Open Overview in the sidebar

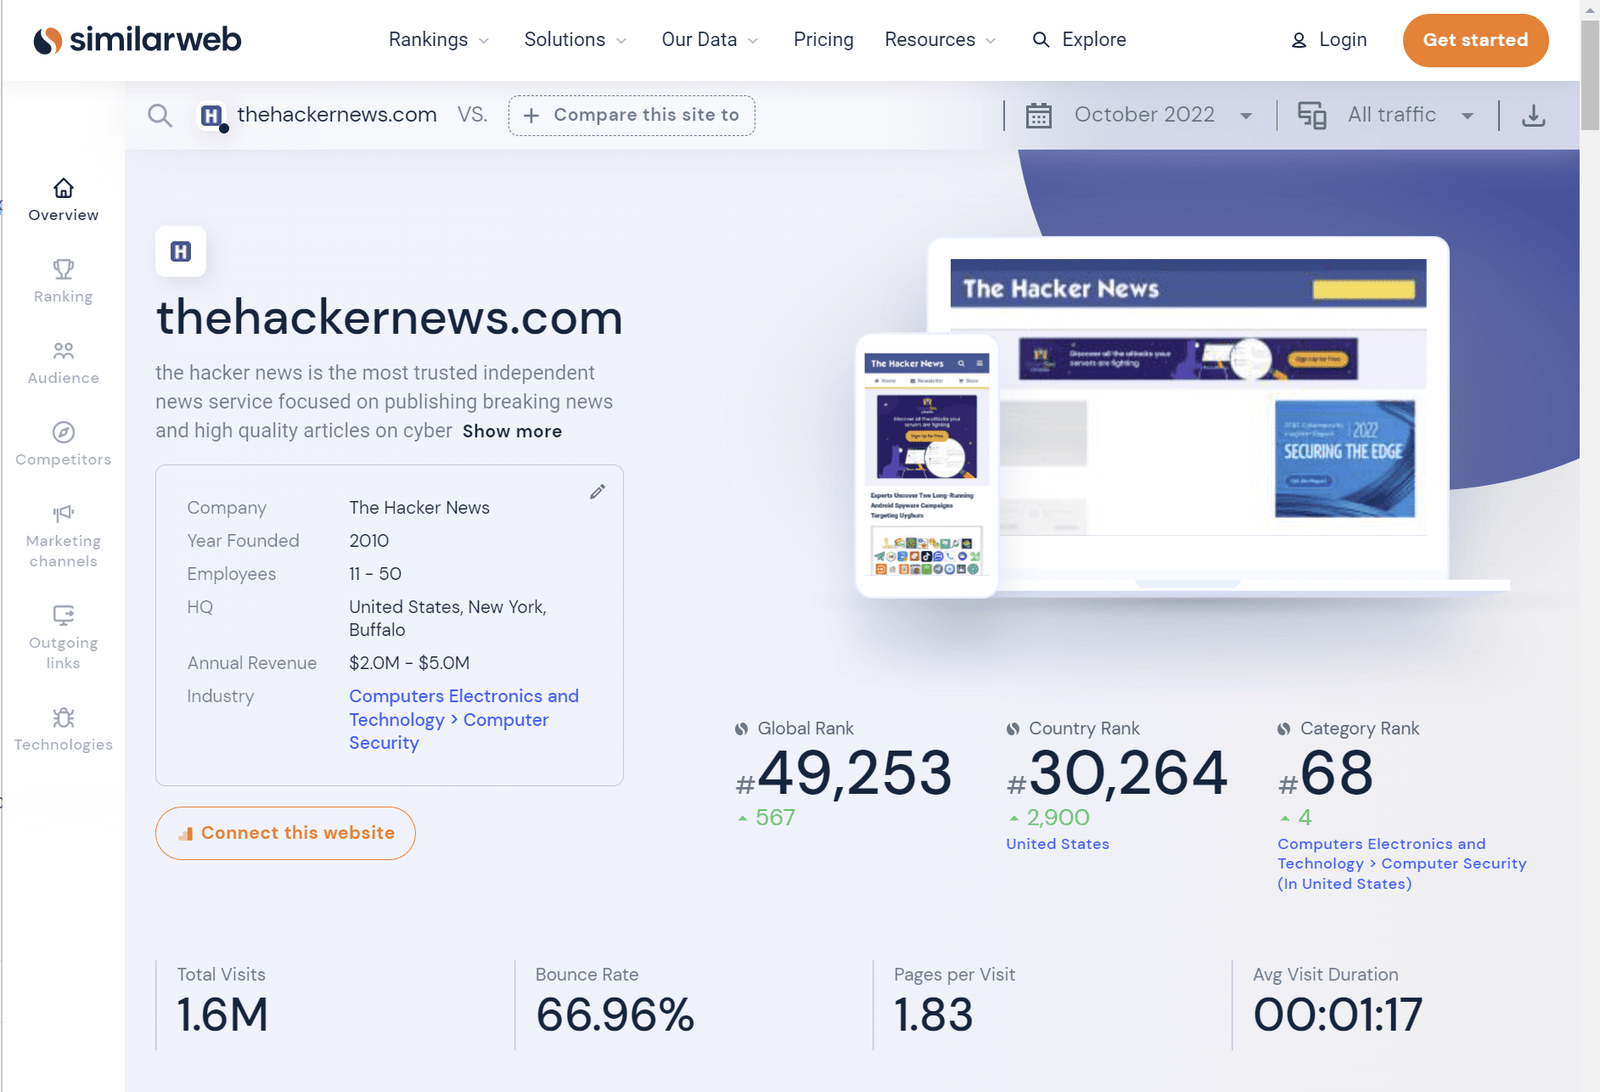pos(63,200)
